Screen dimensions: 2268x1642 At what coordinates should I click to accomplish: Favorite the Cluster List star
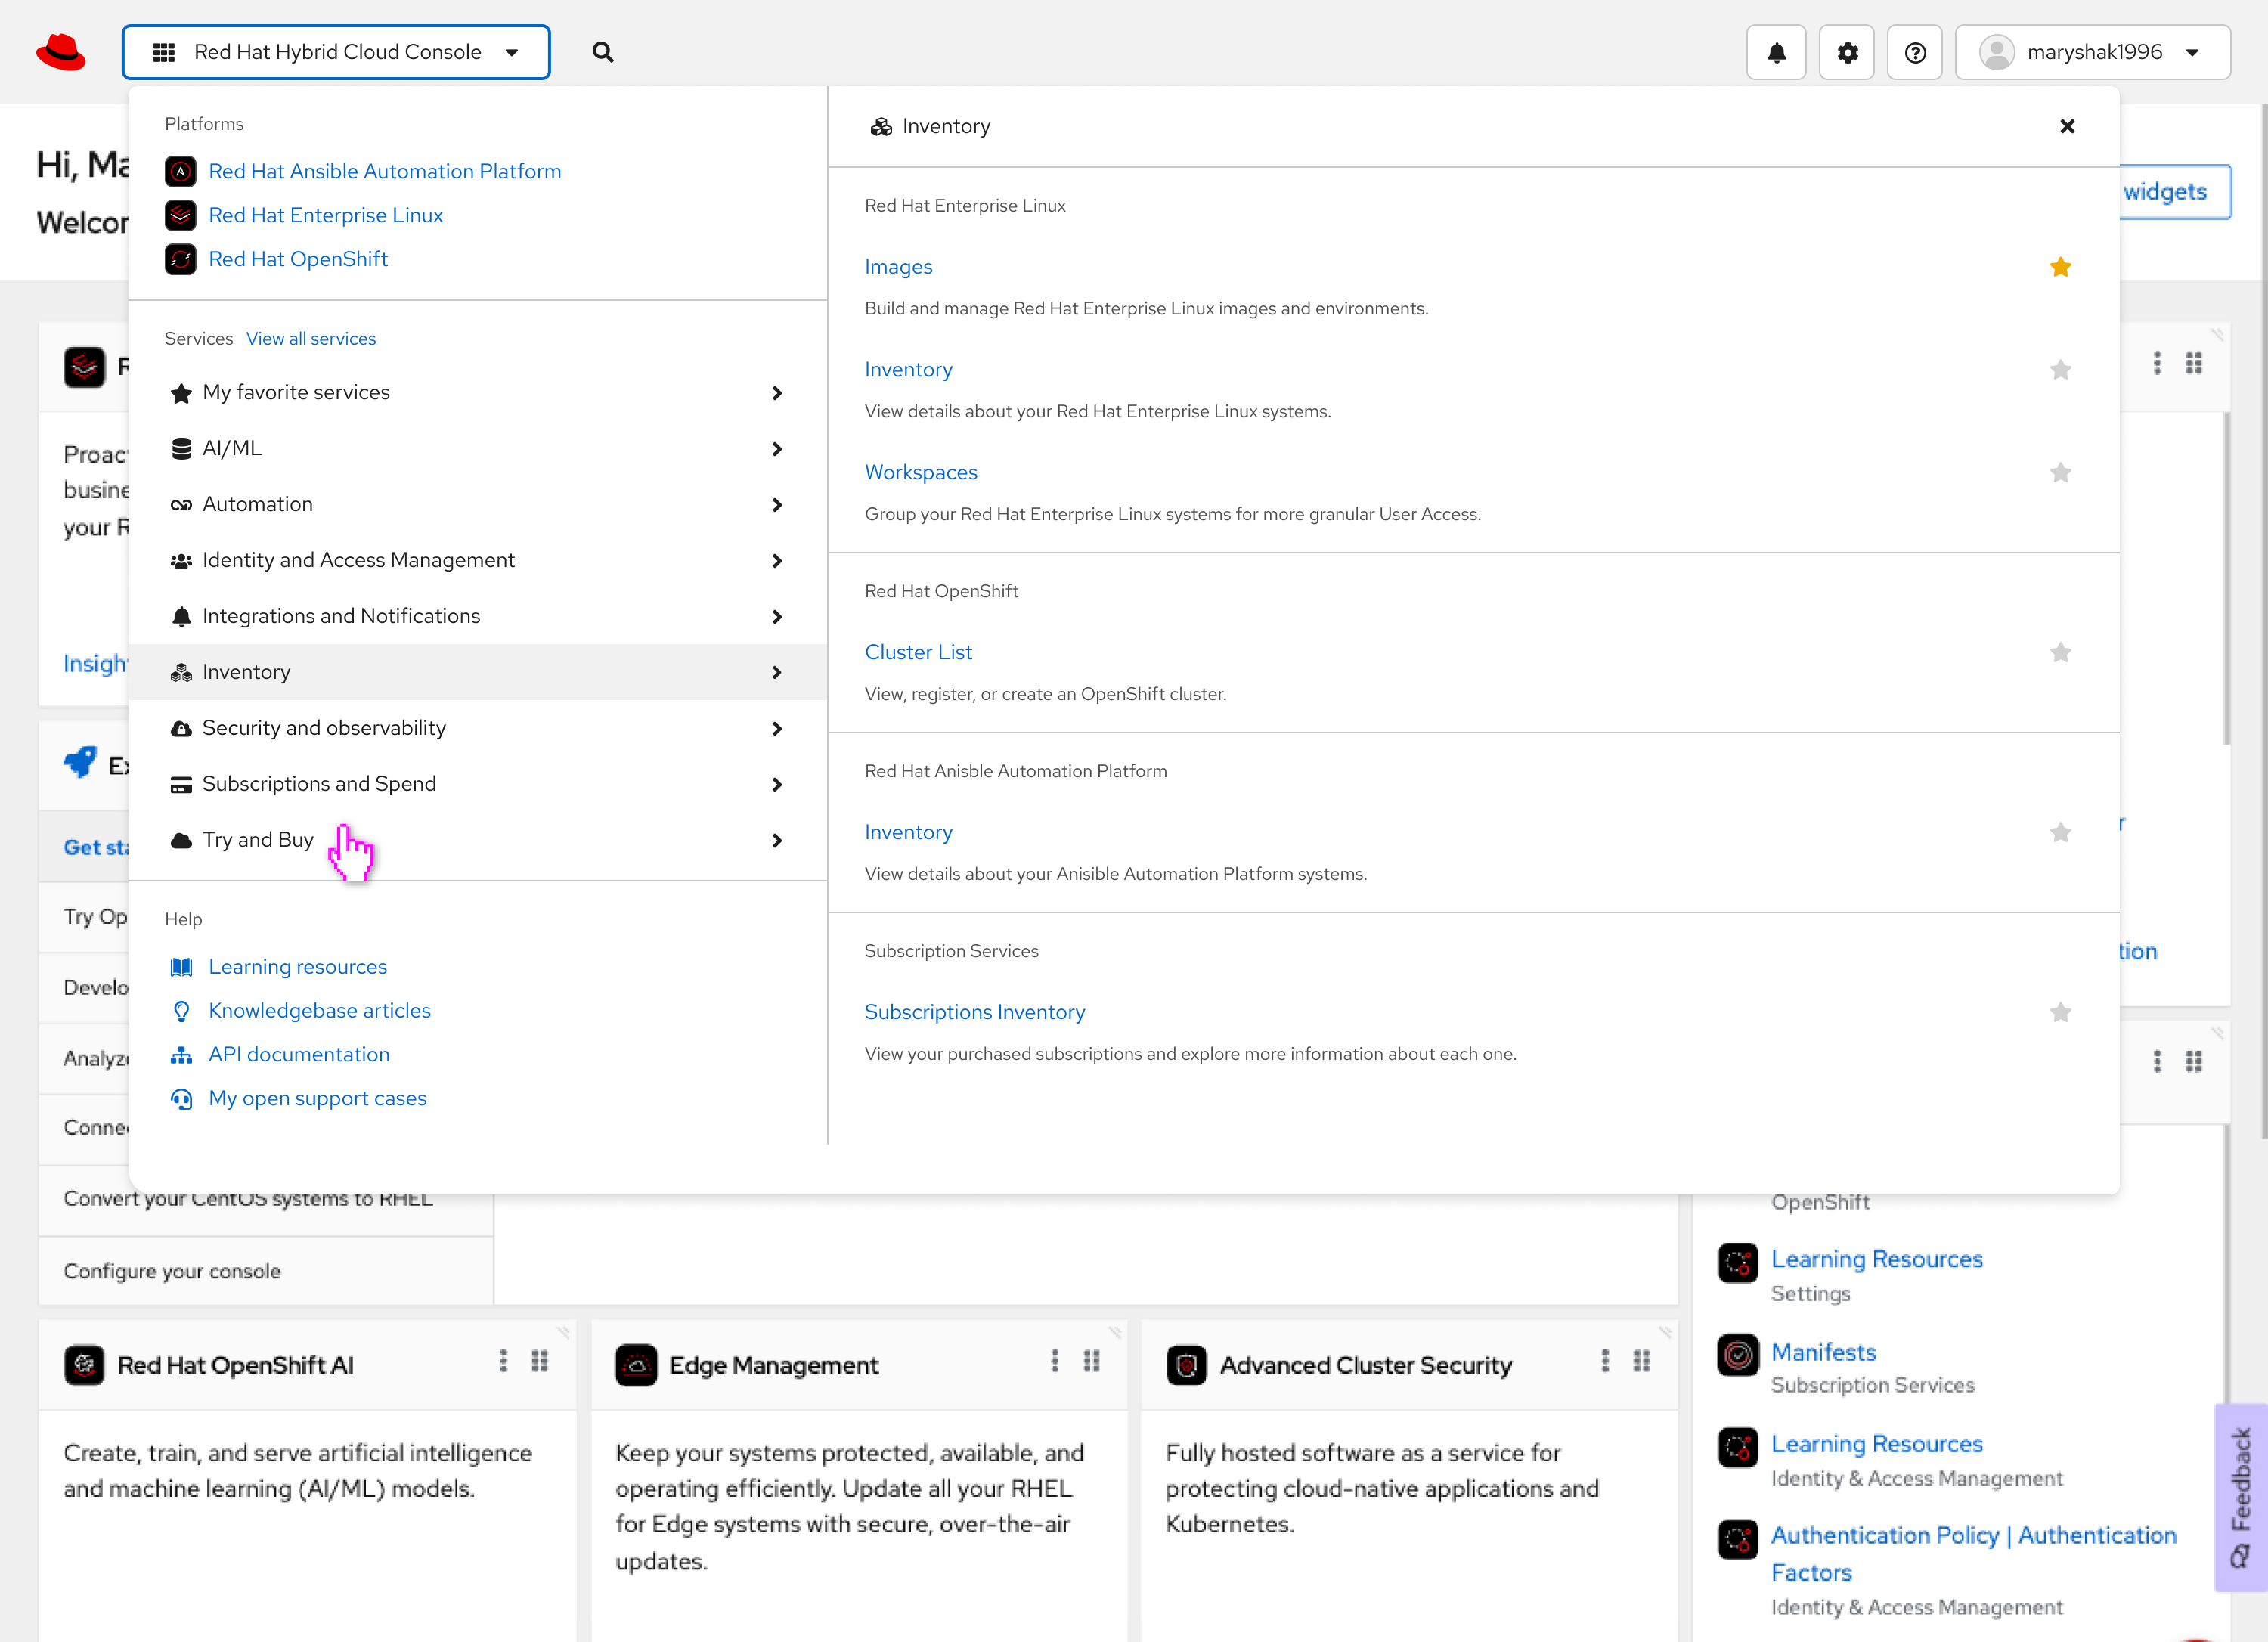tap(2060, 652)
